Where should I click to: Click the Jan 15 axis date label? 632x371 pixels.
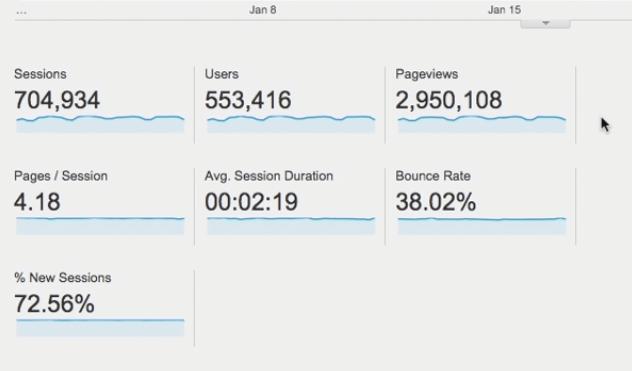click(504, 10)
